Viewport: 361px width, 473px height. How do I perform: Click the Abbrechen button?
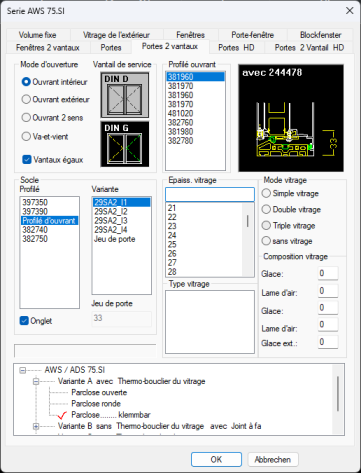(273, 460)
